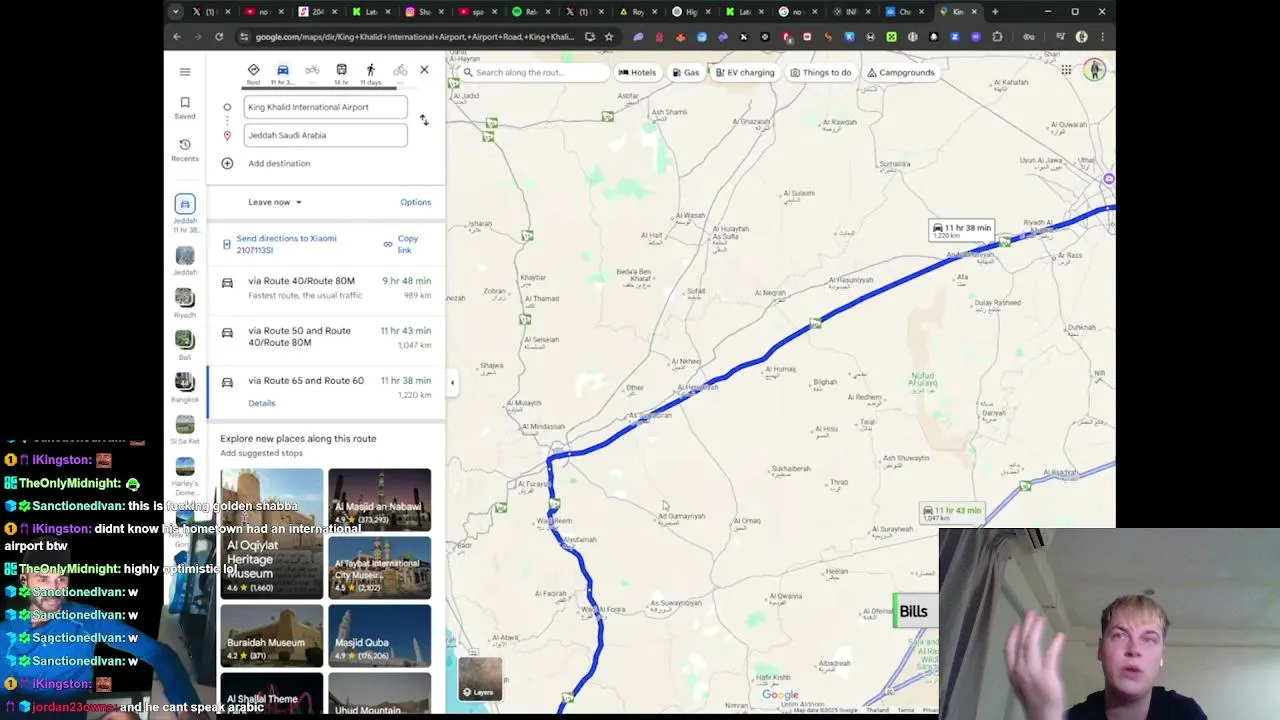
Task: Open route Options
Action: point(416,202)
